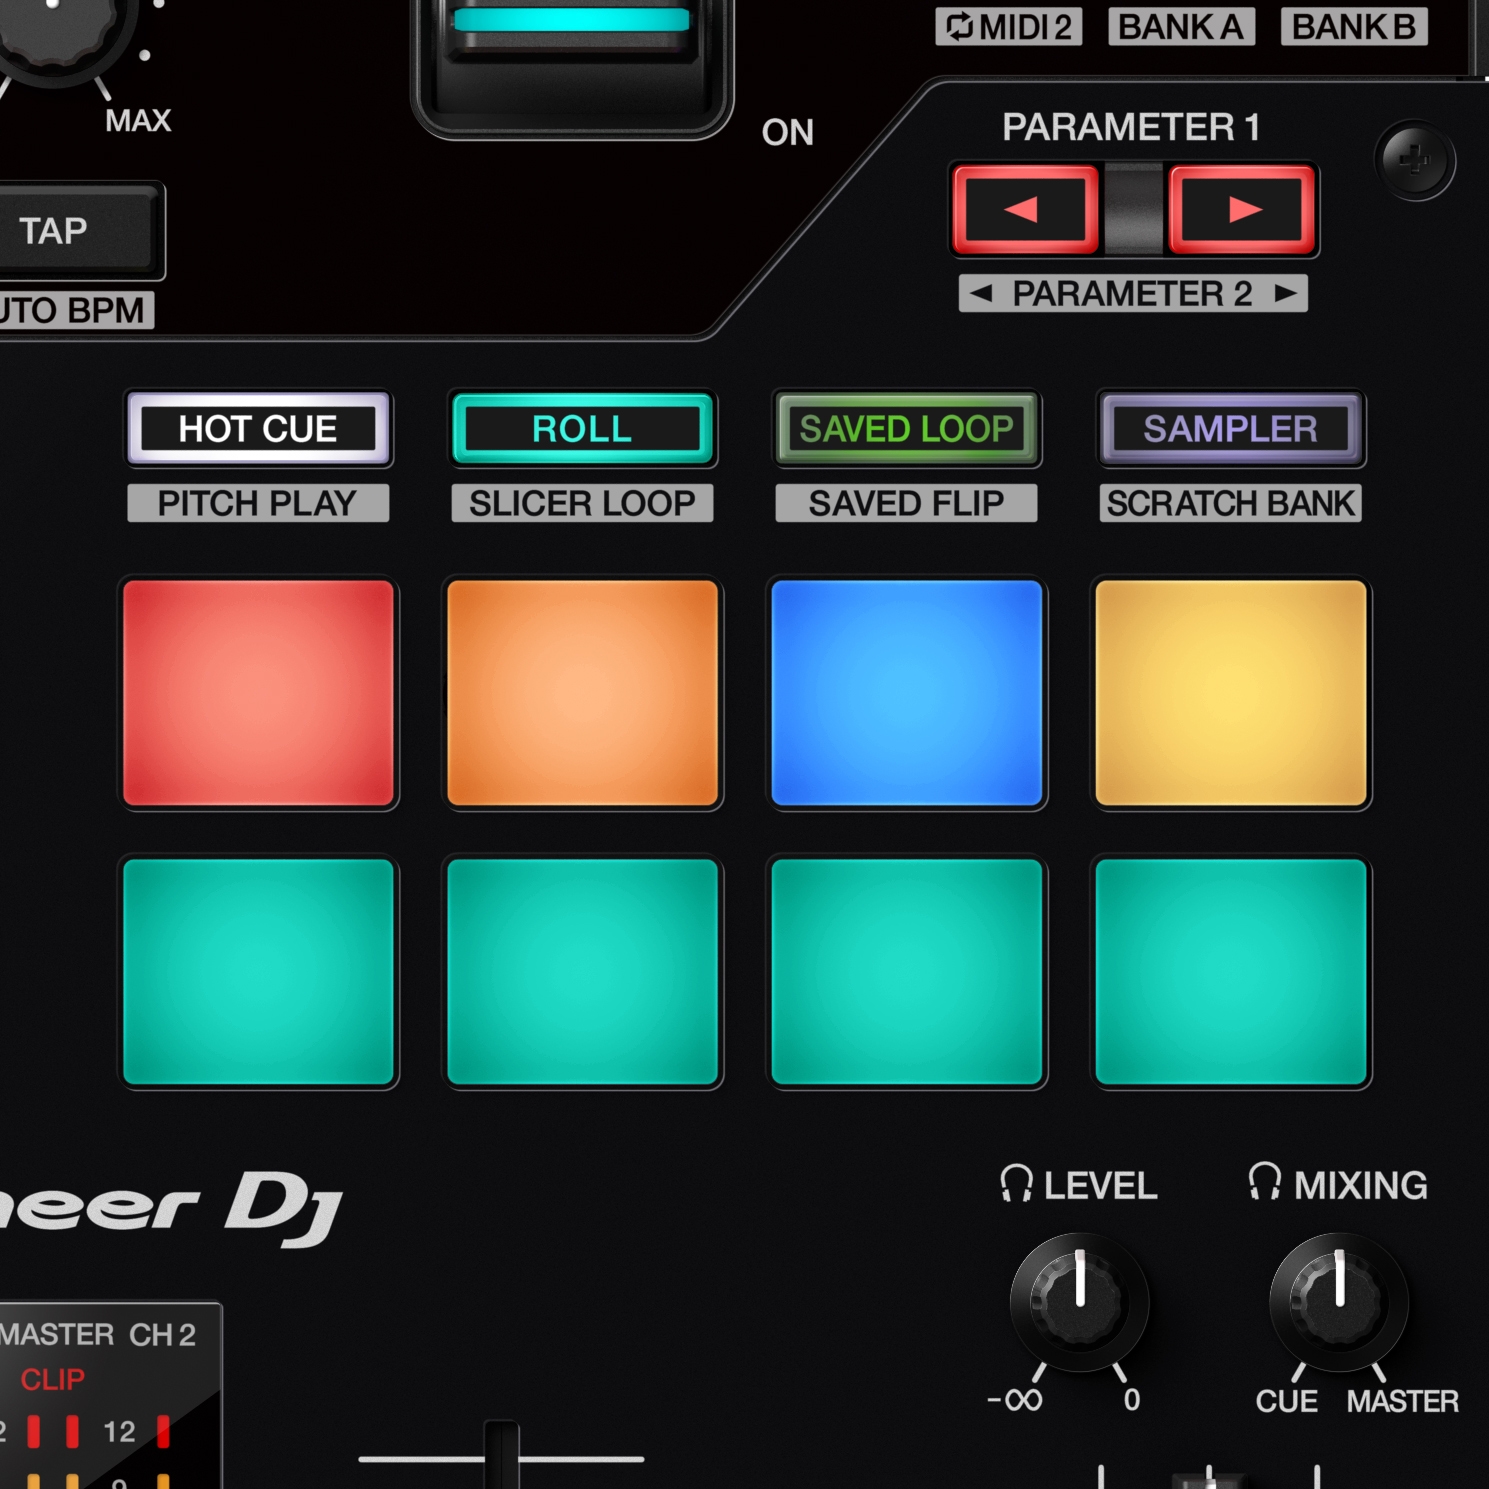Select BANK B
Screen dimensions: 1489x1489
point(1352,27)
